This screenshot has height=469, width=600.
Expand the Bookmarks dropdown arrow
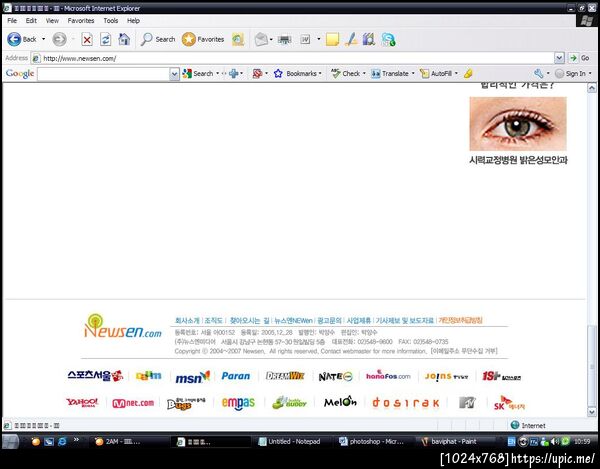coord(320,73)
